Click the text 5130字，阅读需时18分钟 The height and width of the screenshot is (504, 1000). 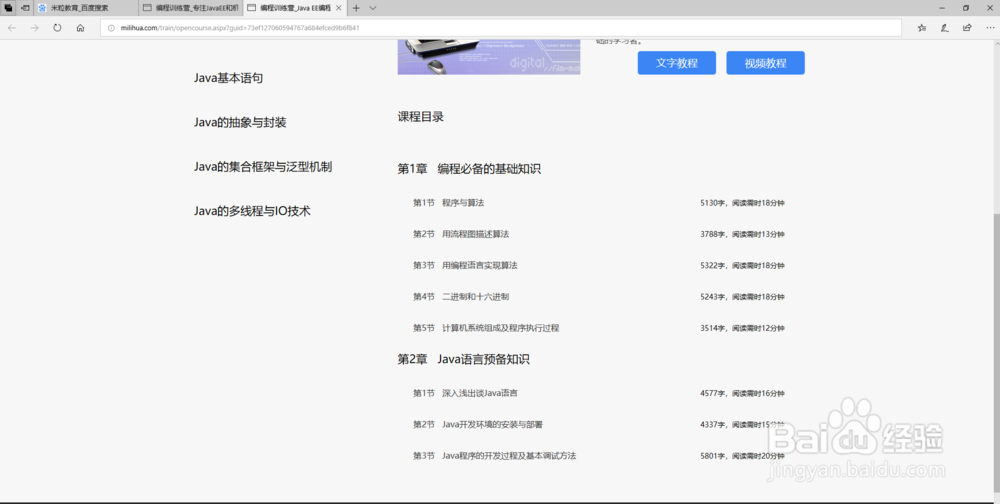[742, 203]
